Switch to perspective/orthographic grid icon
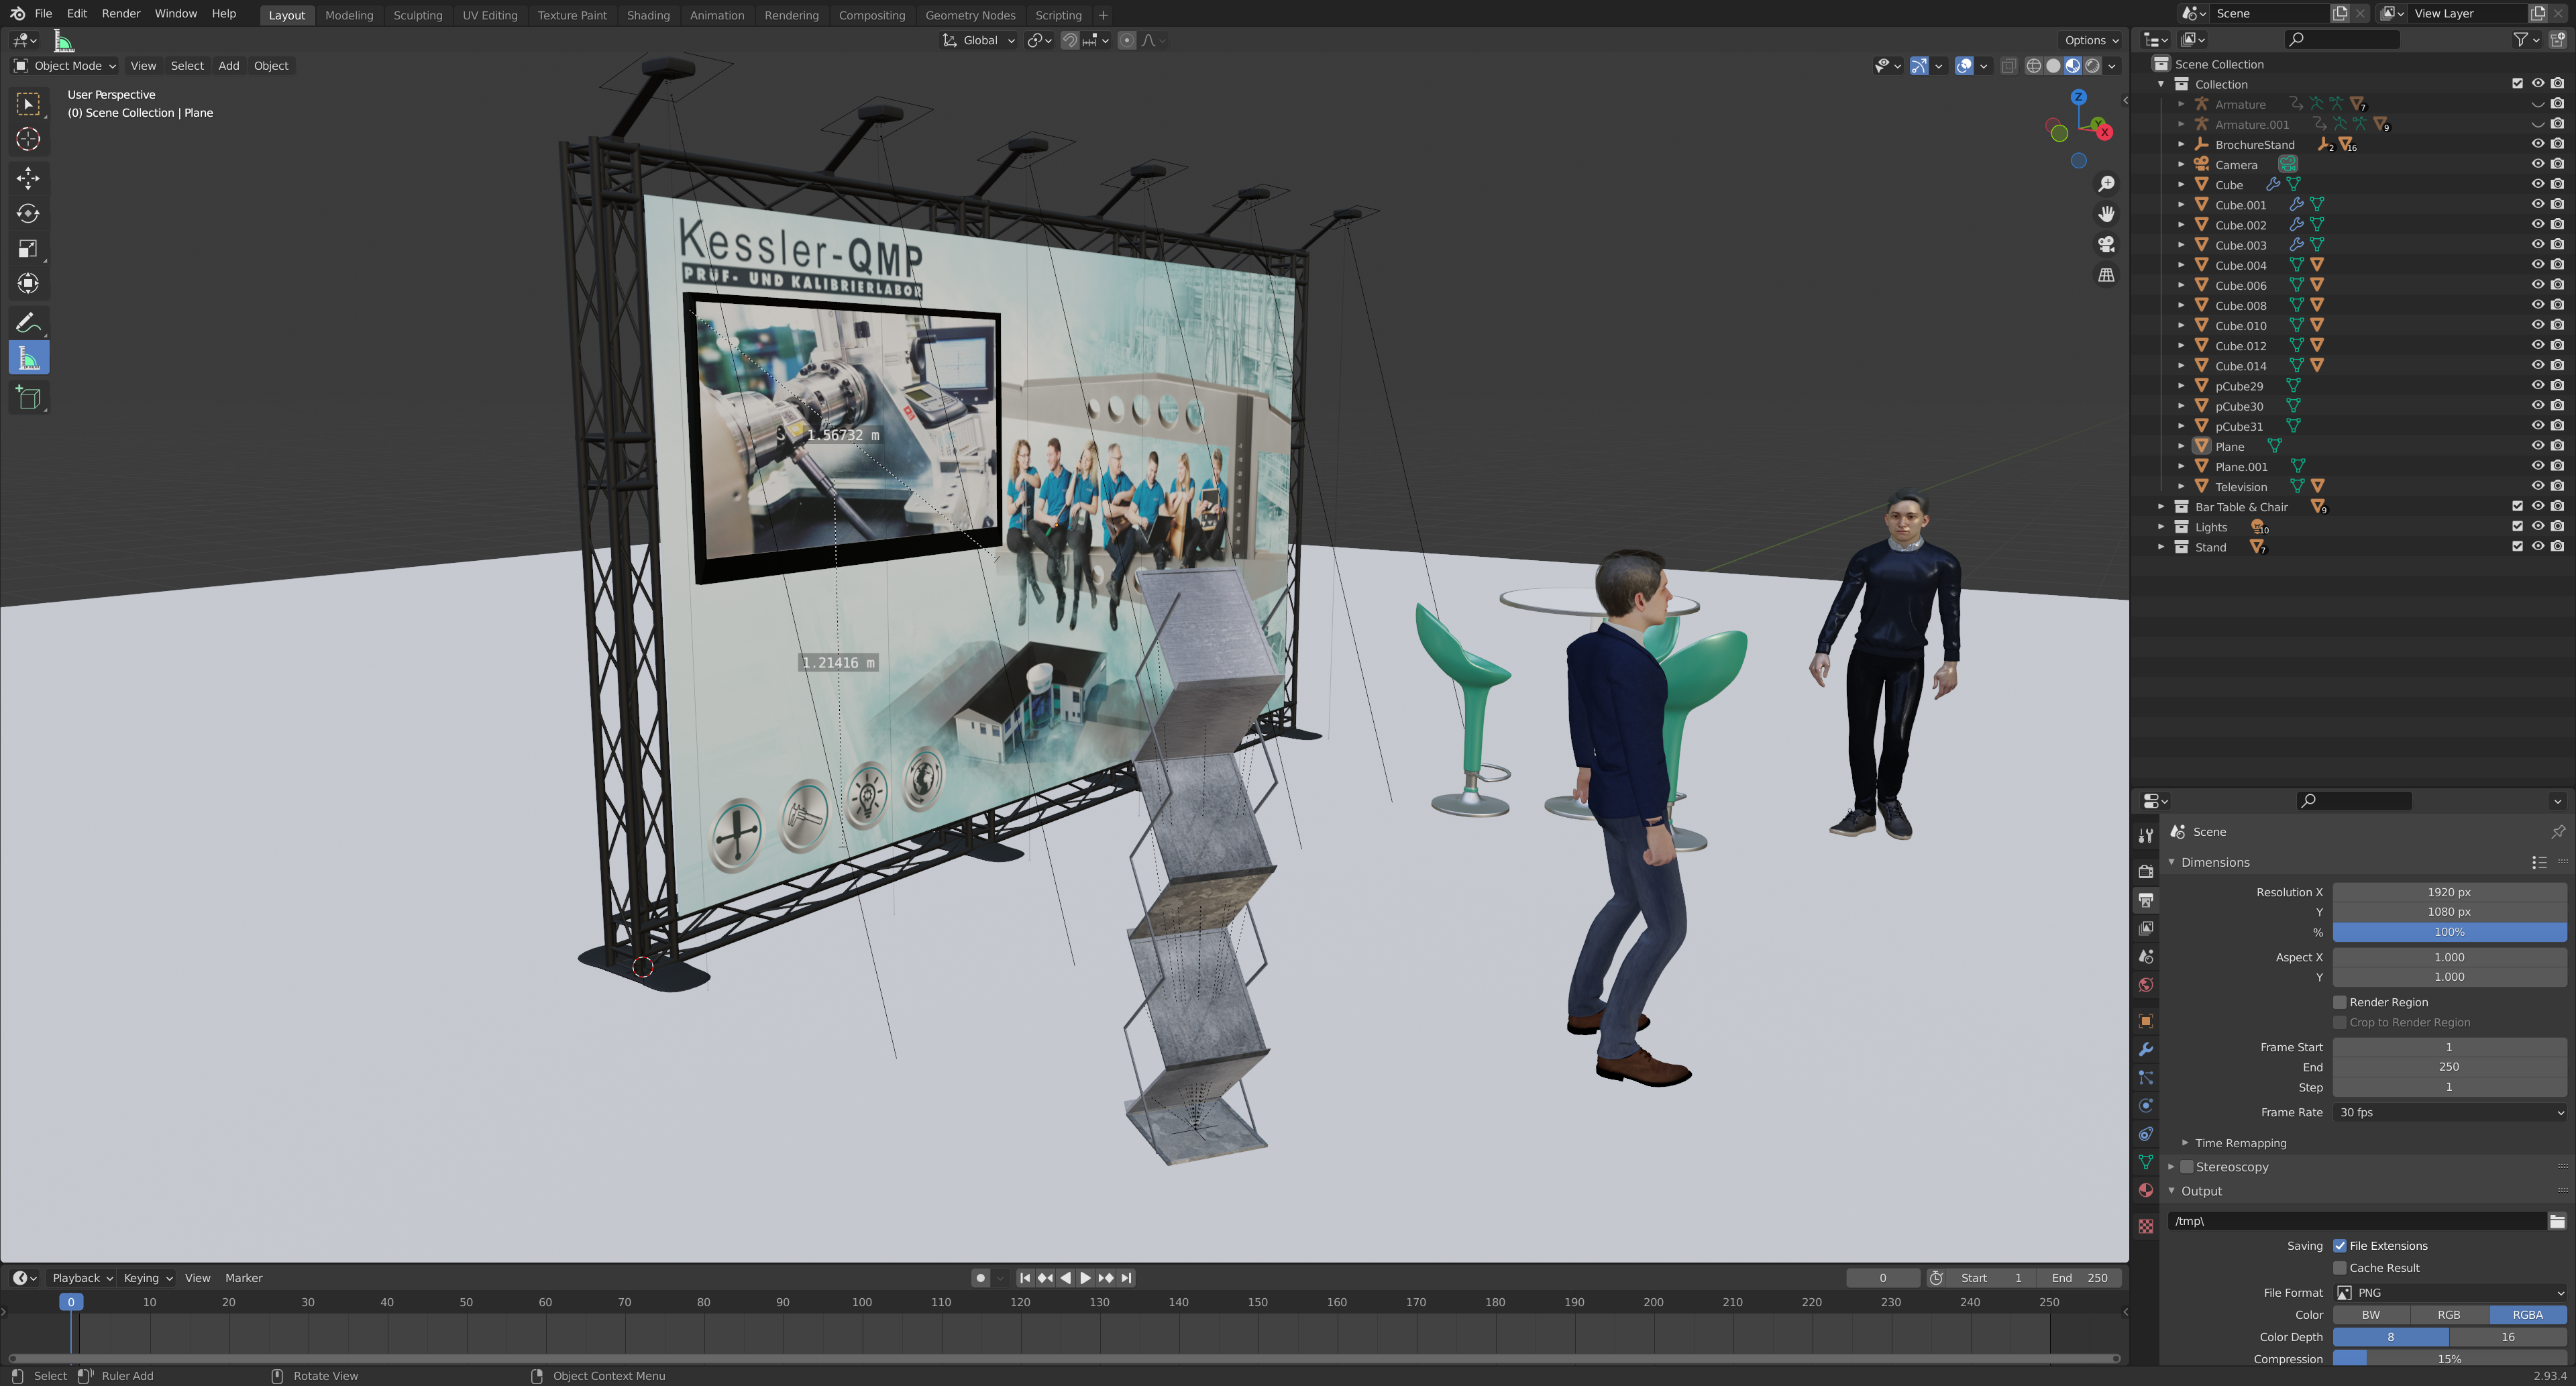 [x=2106, y=275]
